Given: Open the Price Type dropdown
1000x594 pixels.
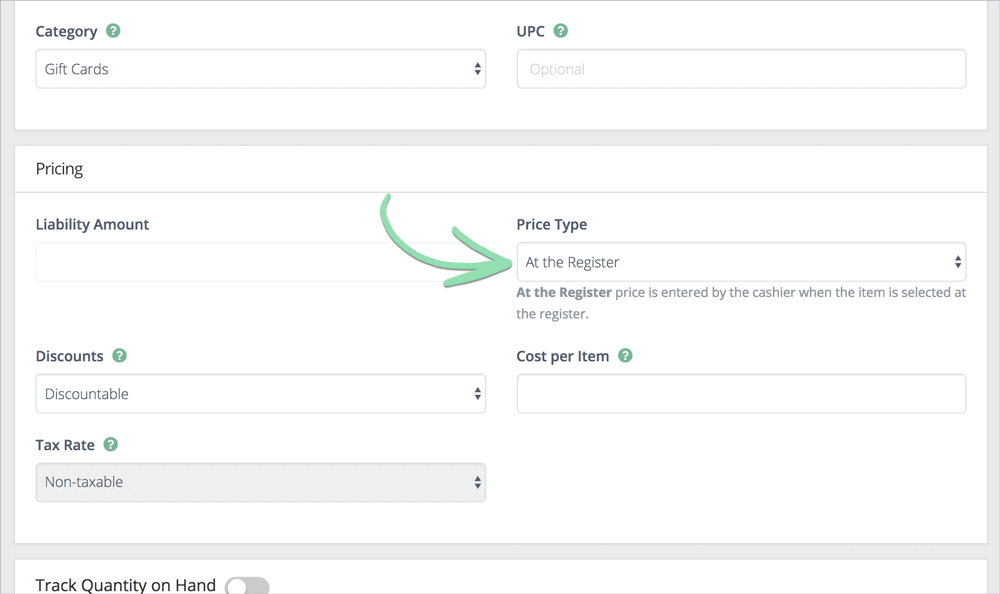Looking at the screenshot, I should coord(741,262).
